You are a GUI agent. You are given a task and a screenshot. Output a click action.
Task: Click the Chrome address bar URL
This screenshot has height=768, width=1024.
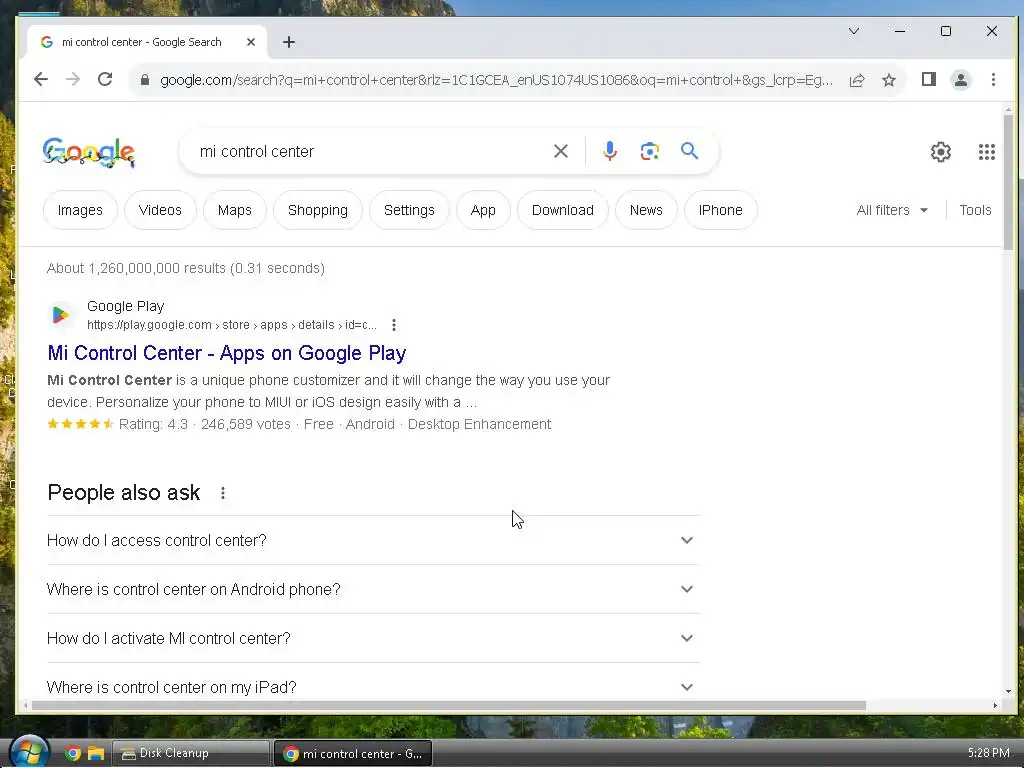coord(496,80)
